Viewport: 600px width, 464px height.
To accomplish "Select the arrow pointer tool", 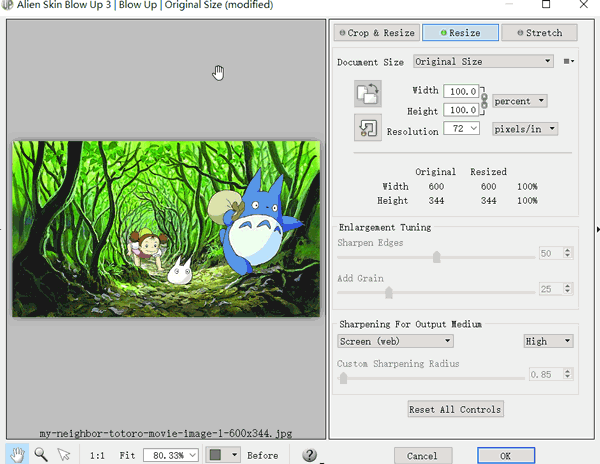I will (x=64, y=454).
